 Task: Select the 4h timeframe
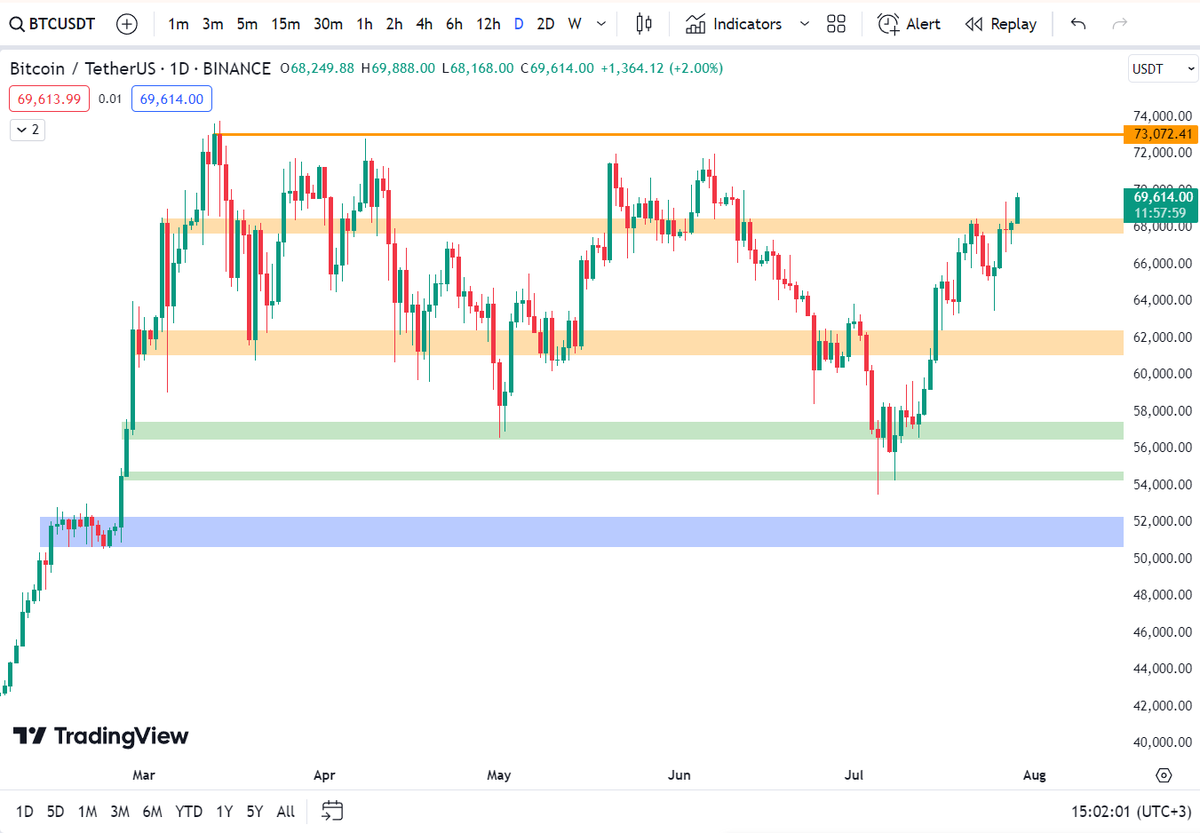(x=424, y=24)
